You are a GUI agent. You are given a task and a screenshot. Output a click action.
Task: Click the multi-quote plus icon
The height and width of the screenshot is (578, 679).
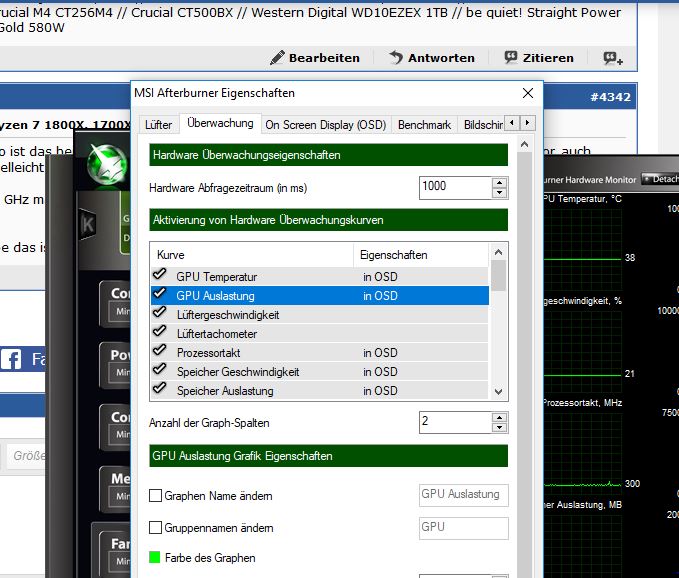tap(613, 58)
